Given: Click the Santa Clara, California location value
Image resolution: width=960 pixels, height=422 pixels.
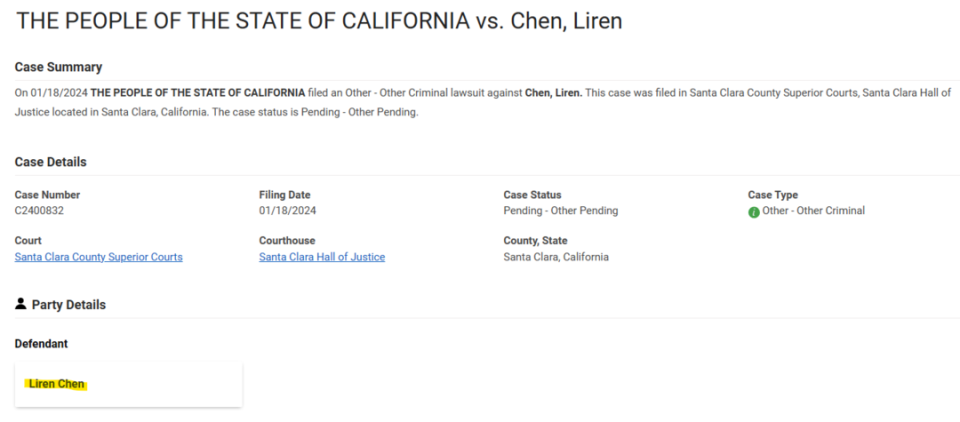Looking at the screenshot, I should coord(555,257).
